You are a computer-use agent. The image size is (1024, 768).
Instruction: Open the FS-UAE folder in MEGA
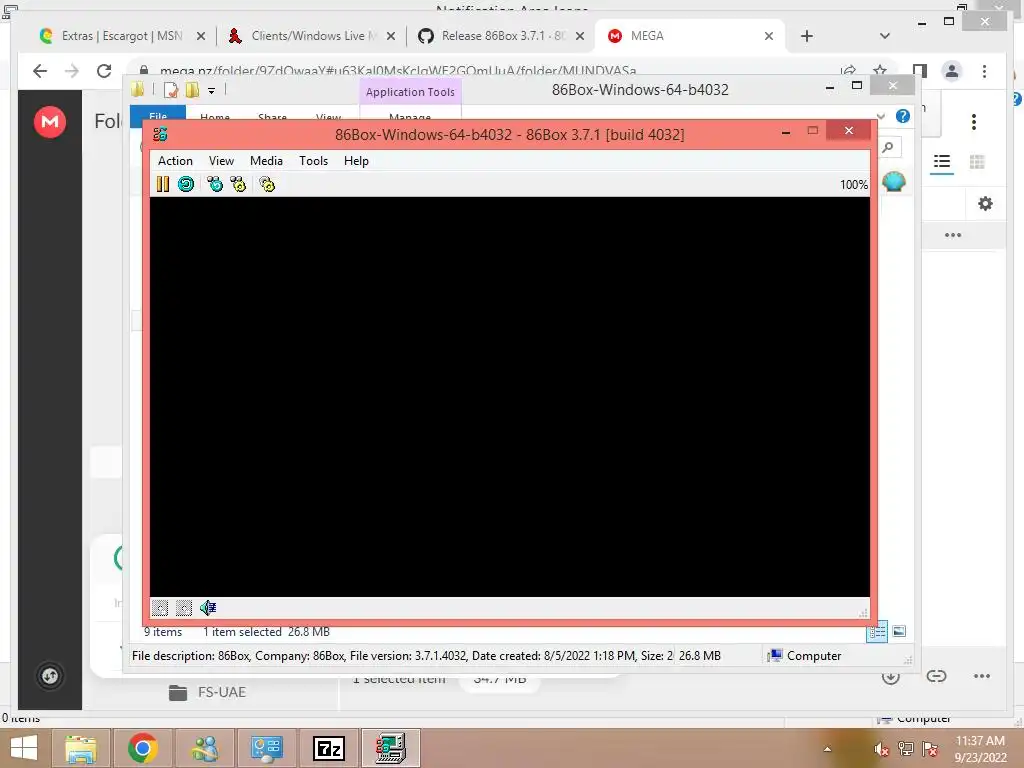(x=208, y=692)
